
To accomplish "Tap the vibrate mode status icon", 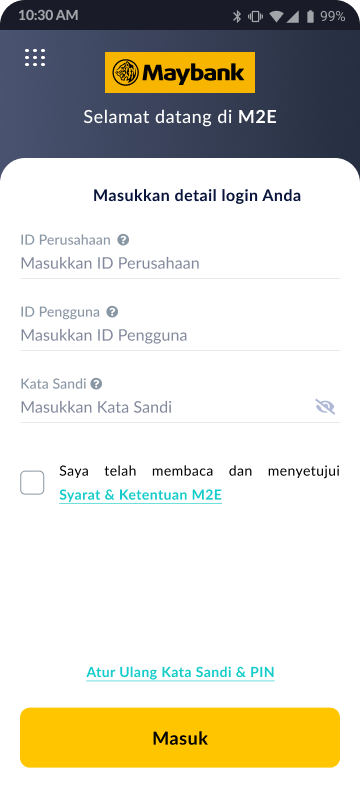I will [255, 16].
